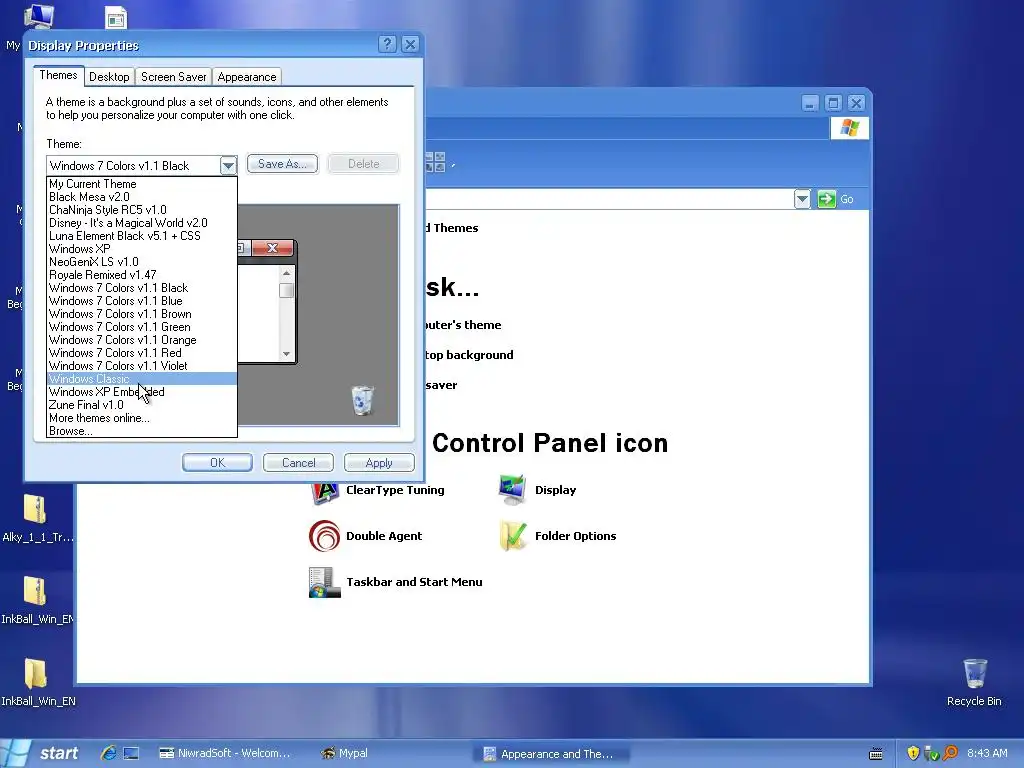Choose Windows Classic from theme list
Viewport: 1024px width, 768px height.
coord(142,379)
